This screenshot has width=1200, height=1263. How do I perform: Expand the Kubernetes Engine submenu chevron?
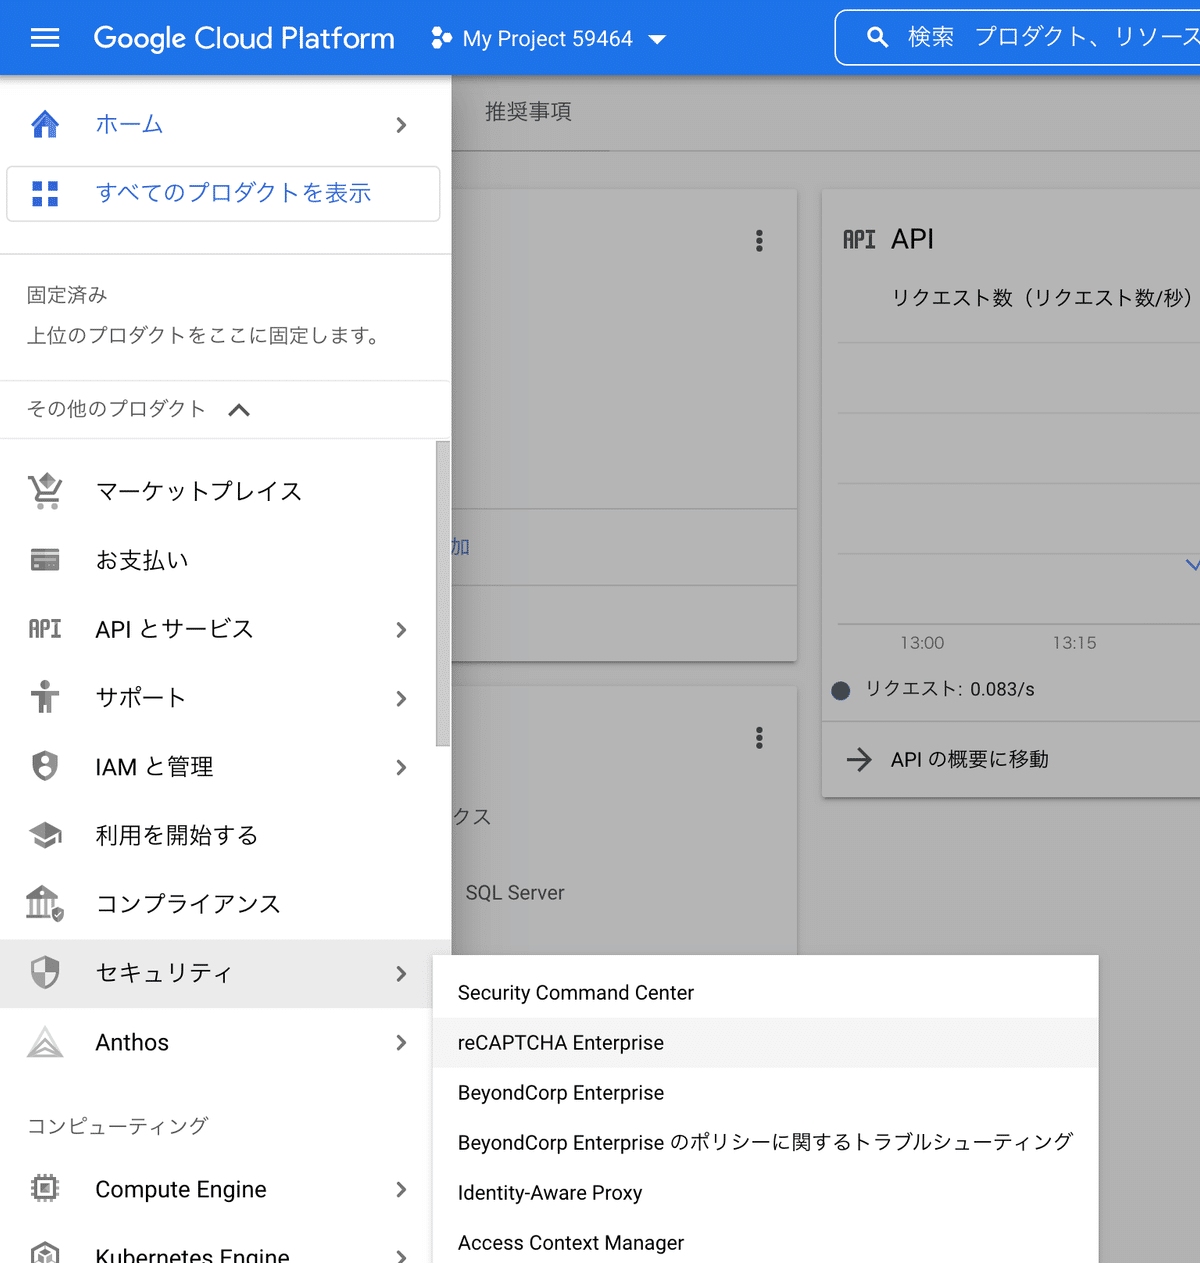pos(401,1255)
